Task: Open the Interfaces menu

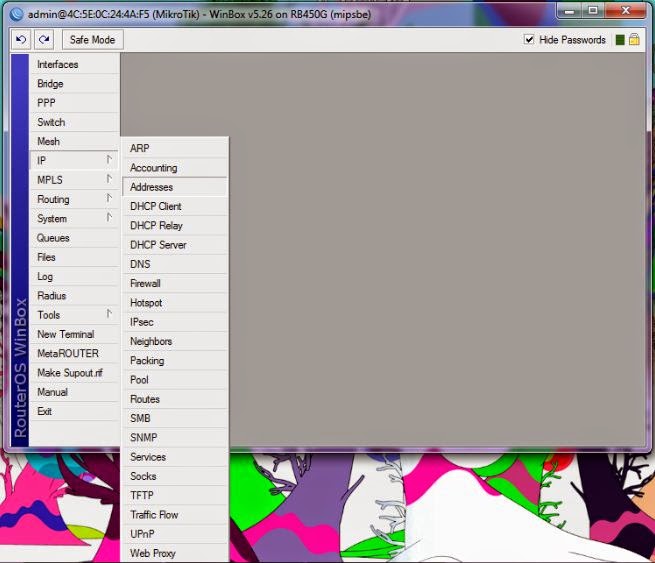Action: tap(75, 64)
